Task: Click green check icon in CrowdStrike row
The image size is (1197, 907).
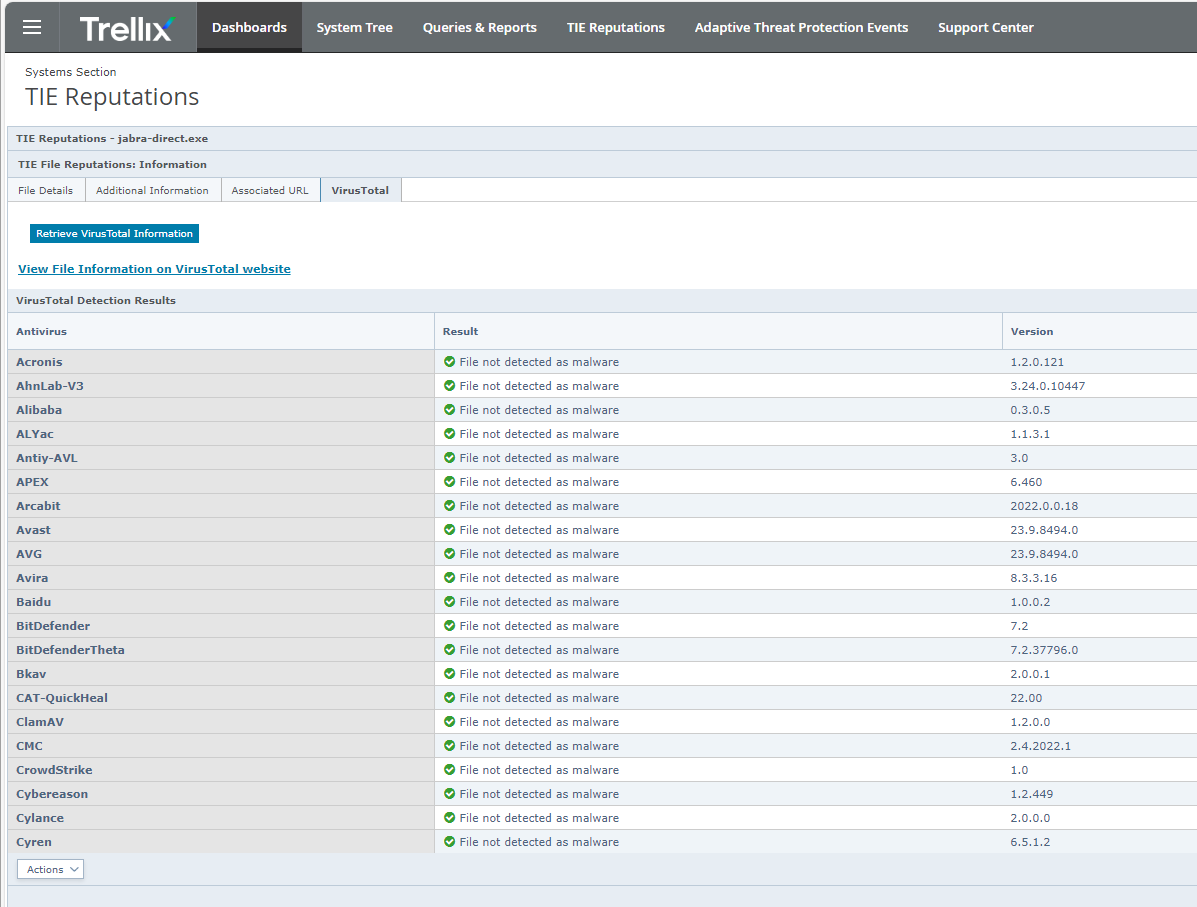Action: (450, 770)
